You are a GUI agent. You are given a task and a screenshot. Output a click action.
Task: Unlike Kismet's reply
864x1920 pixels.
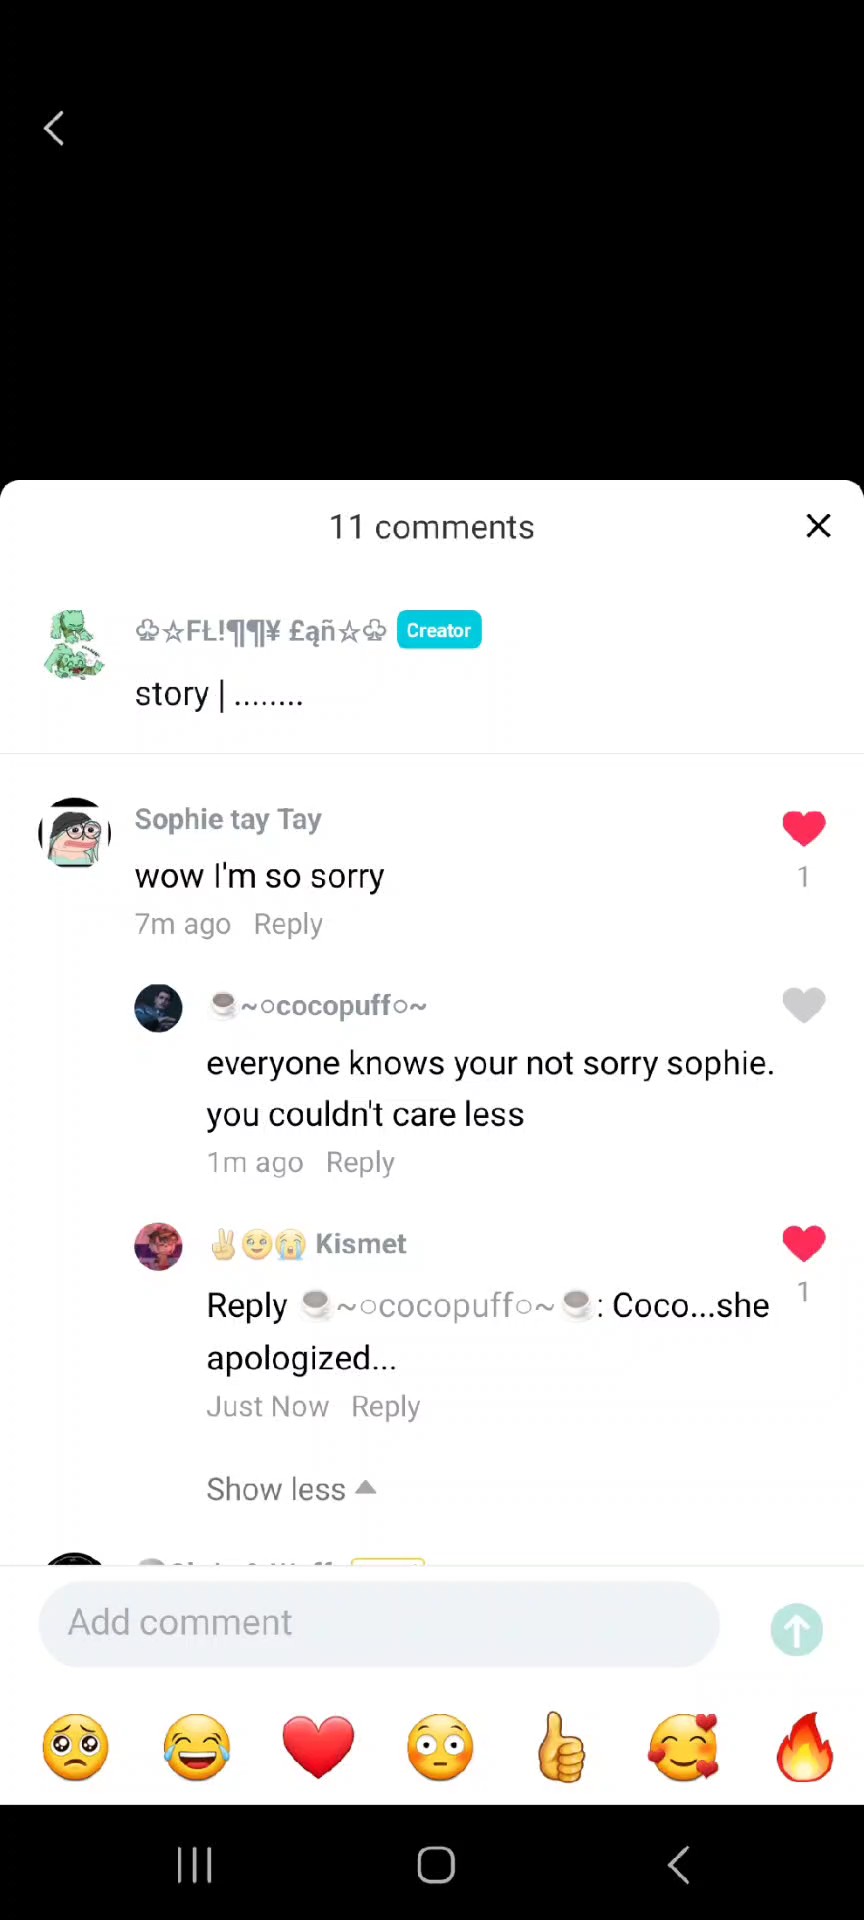pos(804,1243)
